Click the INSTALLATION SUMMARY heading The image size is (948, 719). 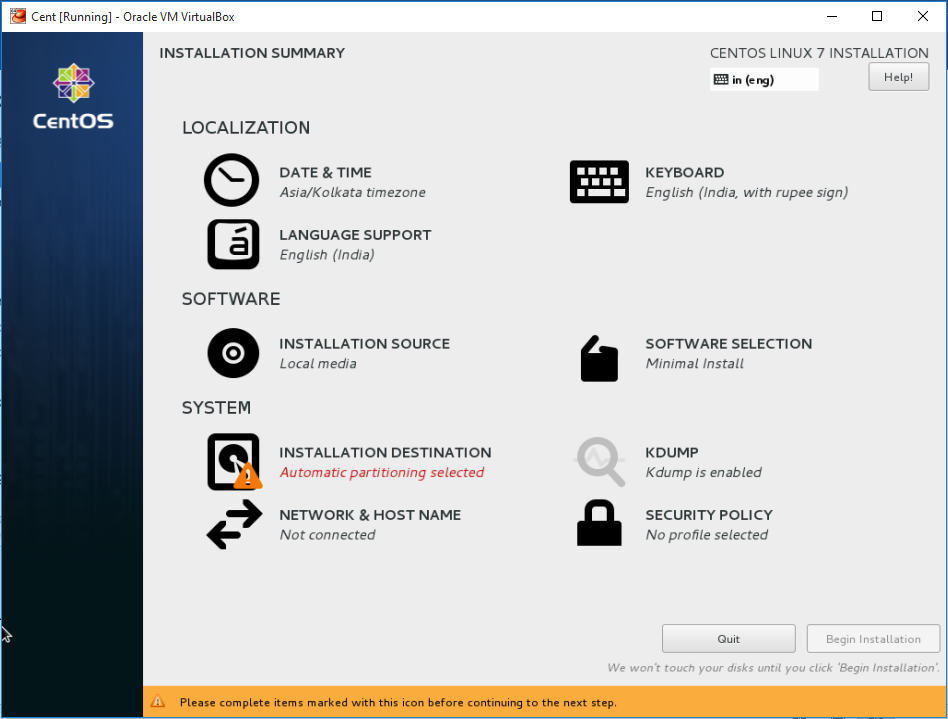point(252,53)
